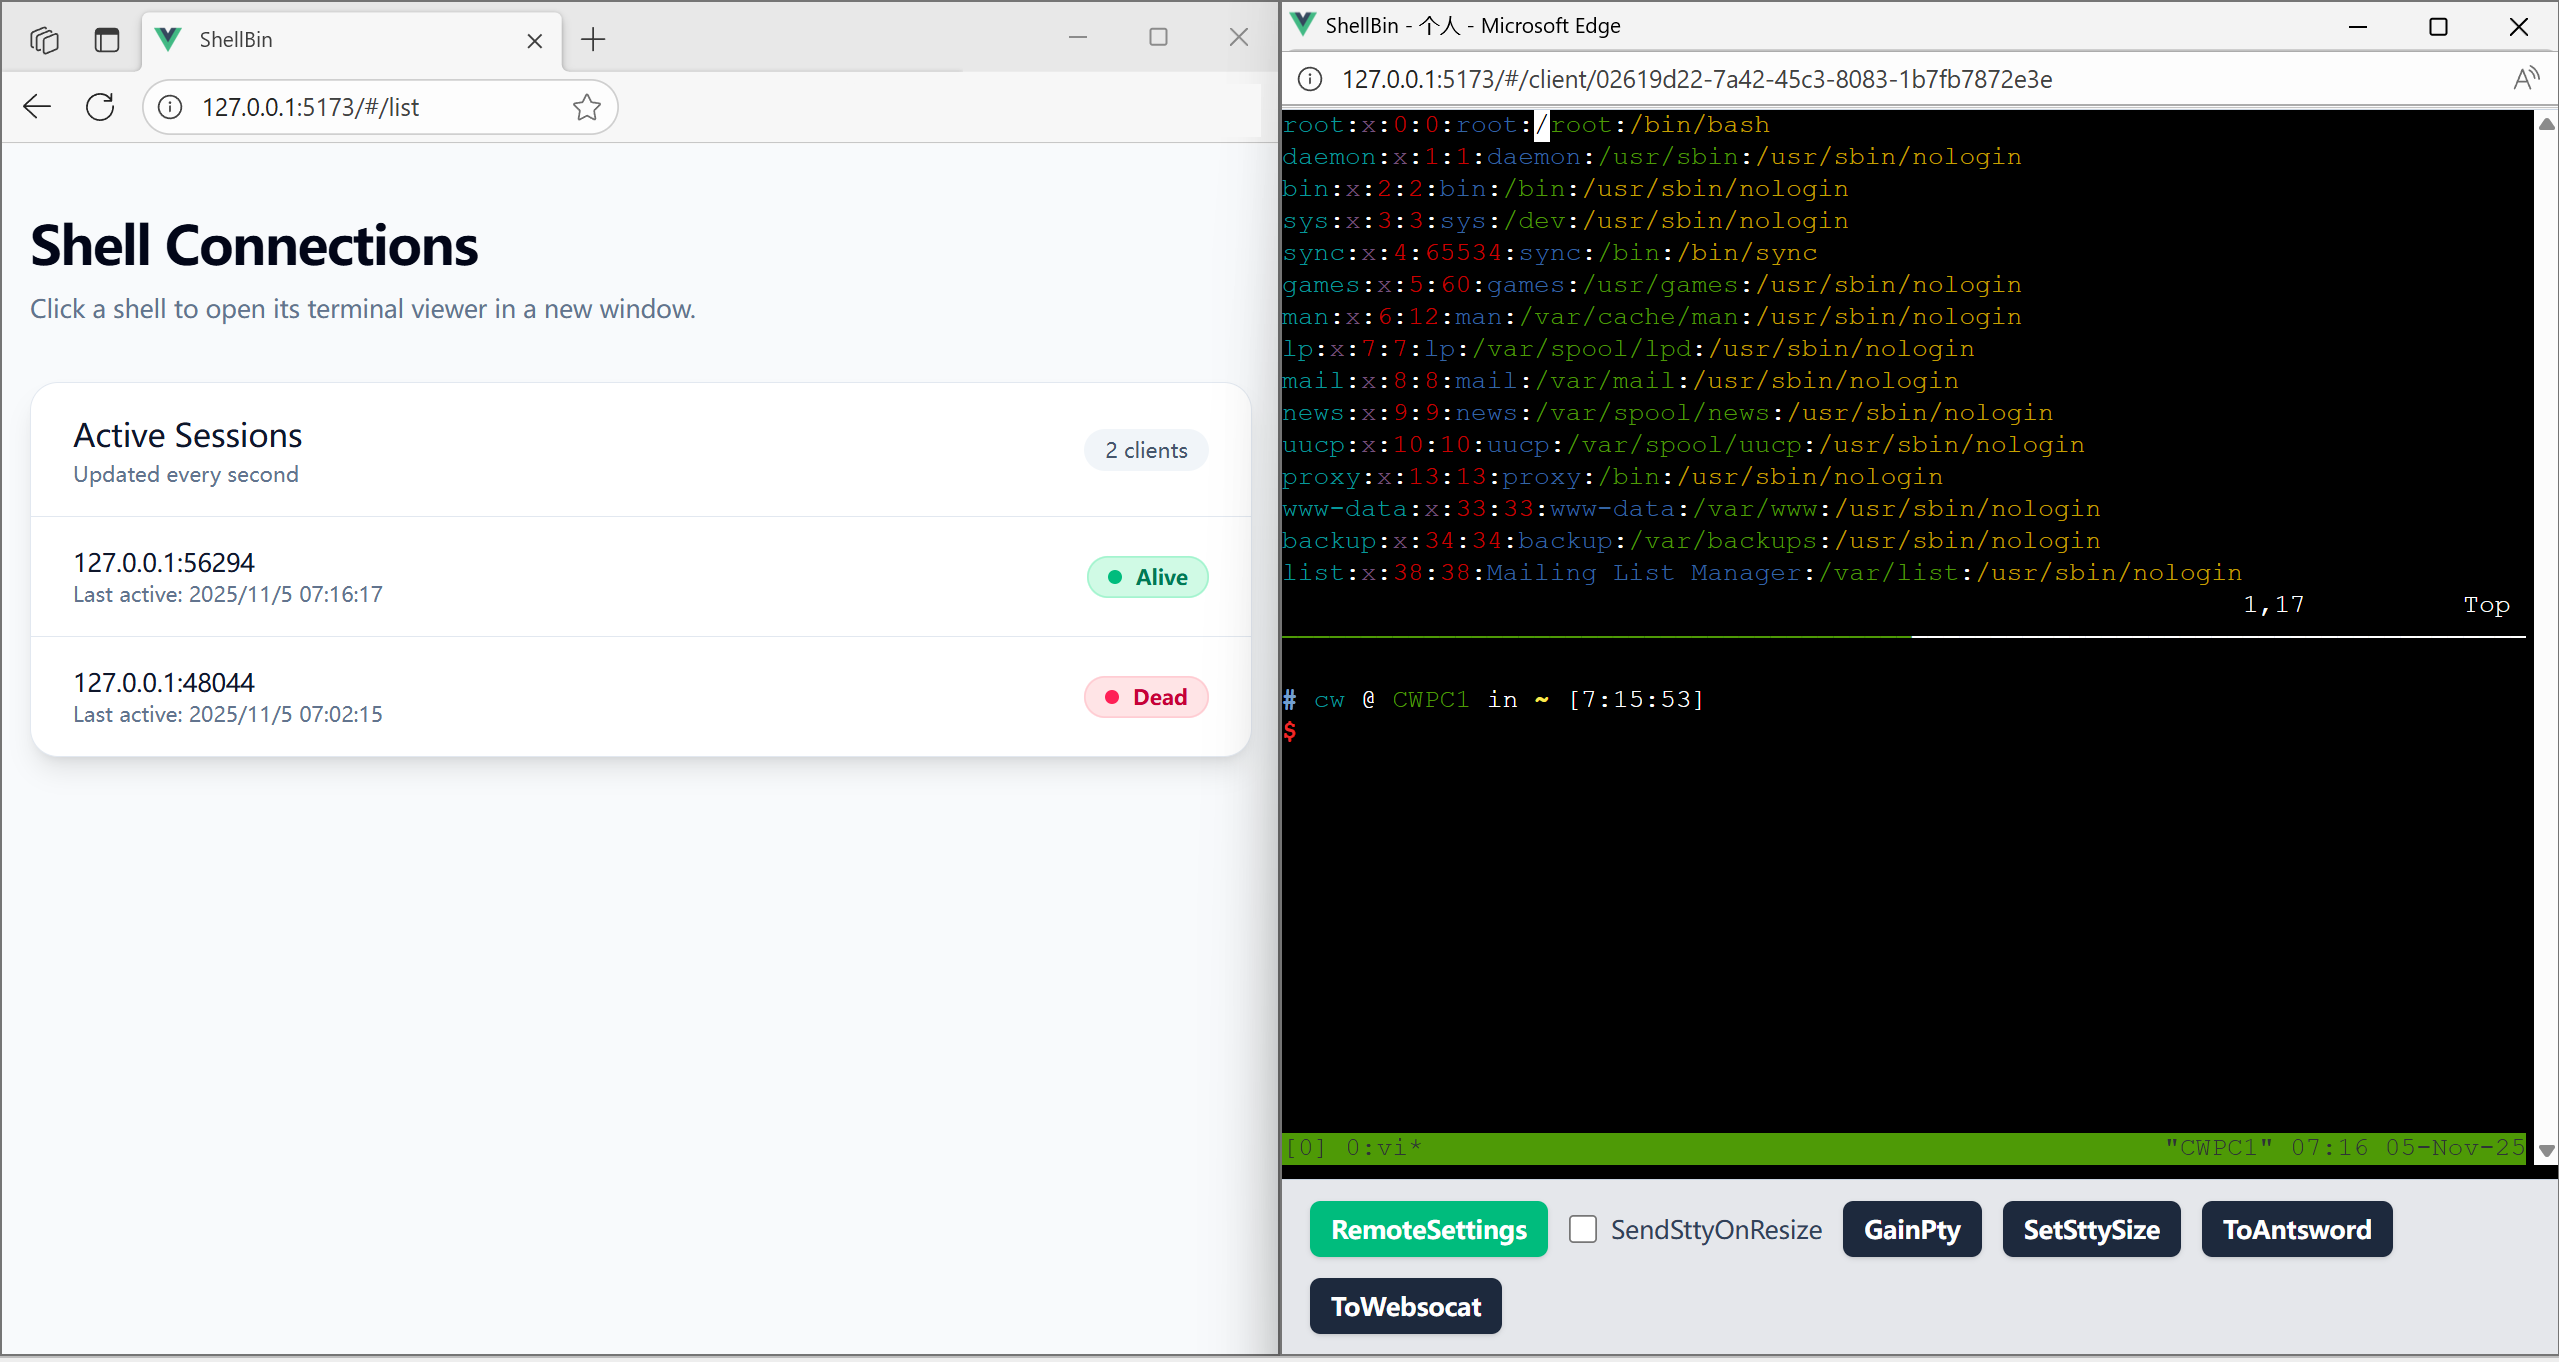Click the GainPty button
Viewport: 2559px width, 1362px height.
coord(1911,1229)
